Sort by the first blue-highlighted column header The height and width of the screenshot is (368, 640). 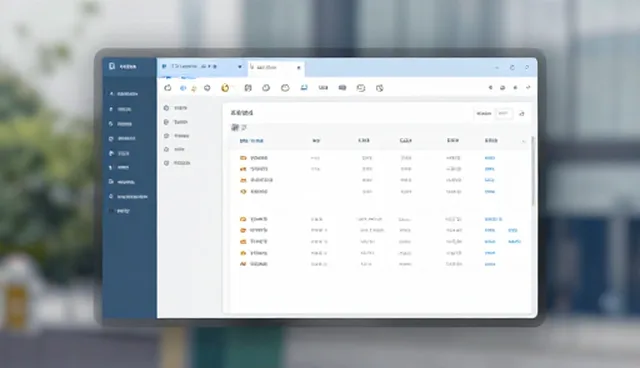tap(251, 141)
